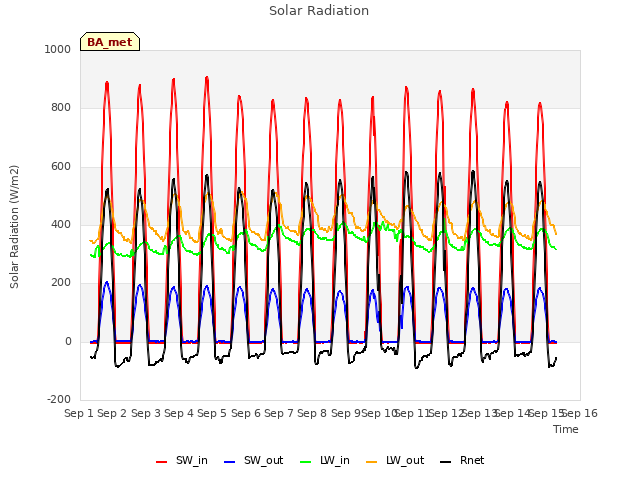Click the 600 y-axis tick label
Screen dimensions: 640x480
click(61, 167)
